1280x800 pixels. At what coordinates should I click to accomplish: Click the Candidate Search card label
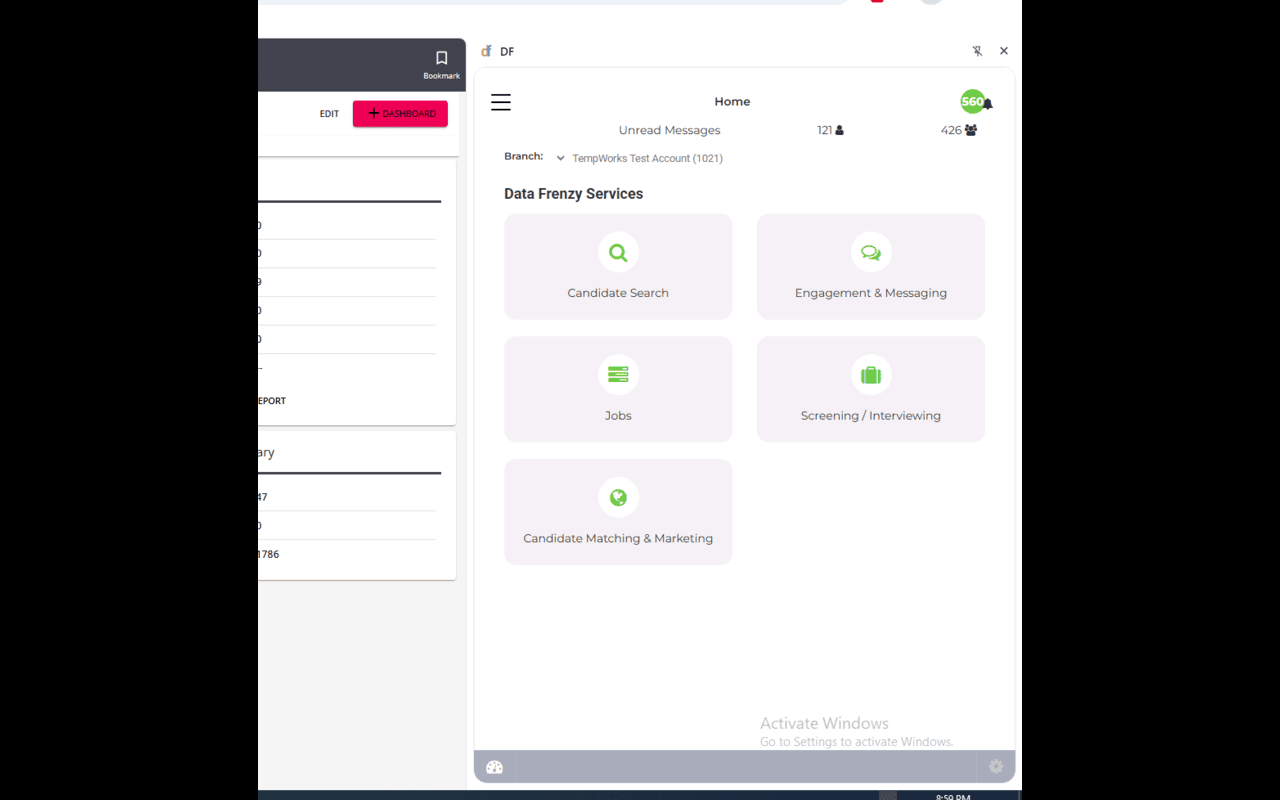(x=618, y=293)
